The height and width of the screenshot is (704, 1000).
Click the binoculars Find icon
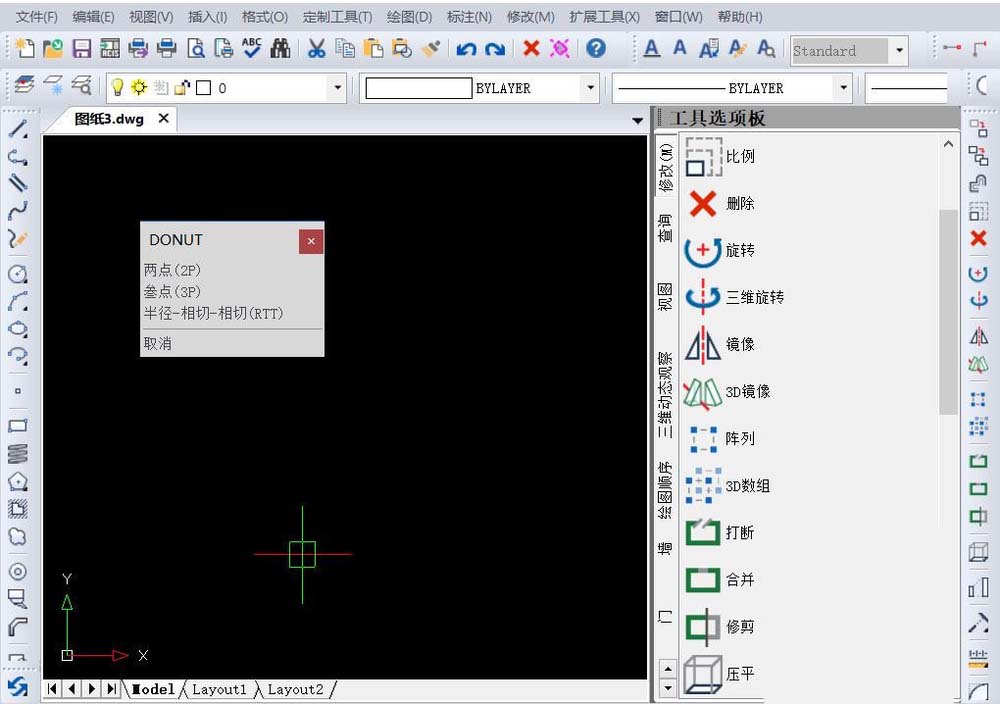(x=280, y=48)
